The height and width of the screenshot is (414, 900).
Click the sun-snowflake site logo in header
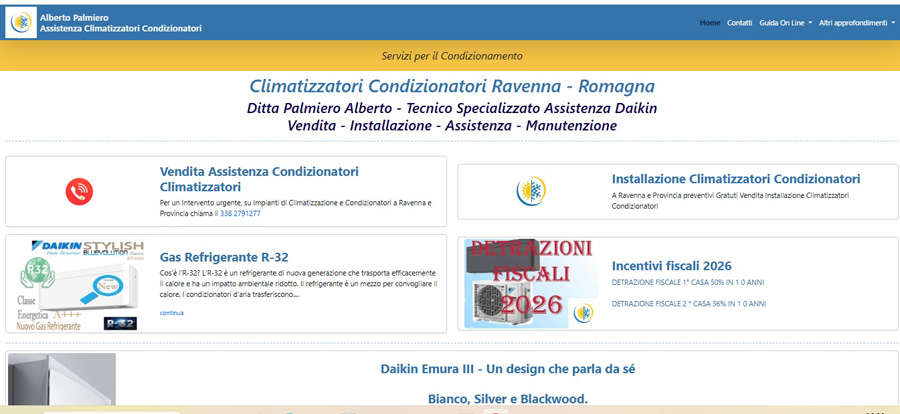coord(21,22)
